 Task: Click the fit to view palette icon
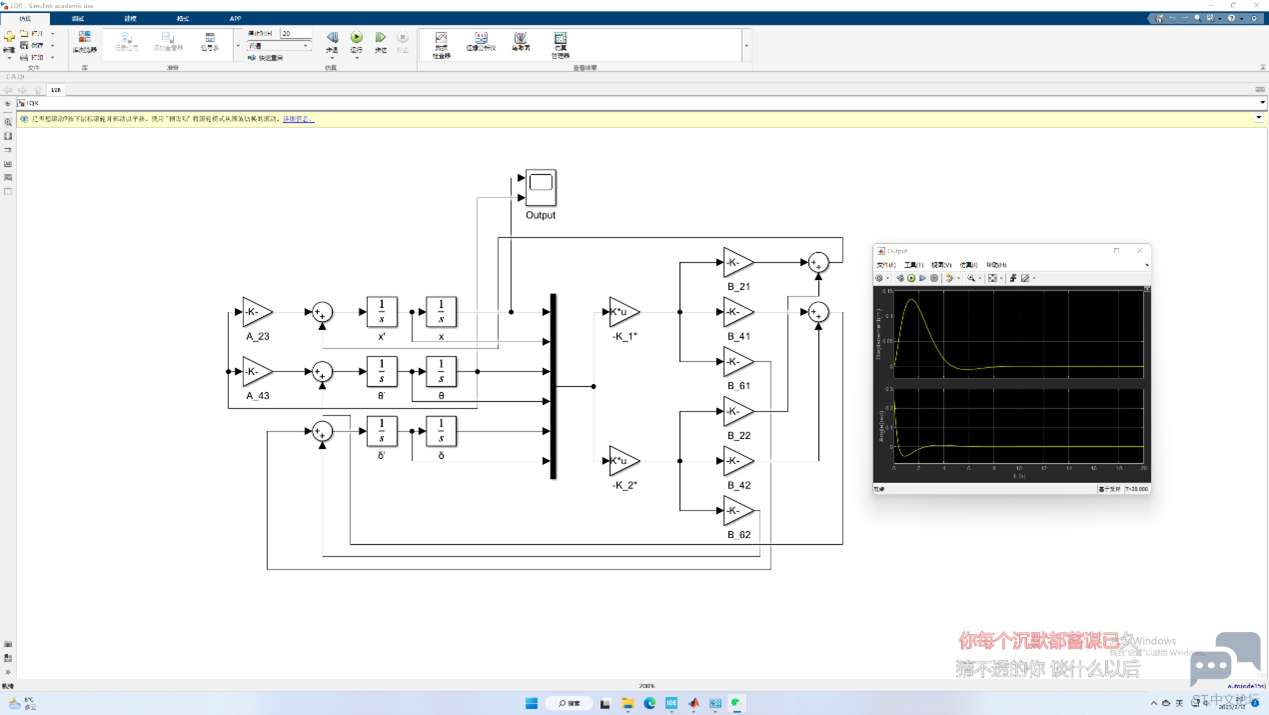click(8, 136)
